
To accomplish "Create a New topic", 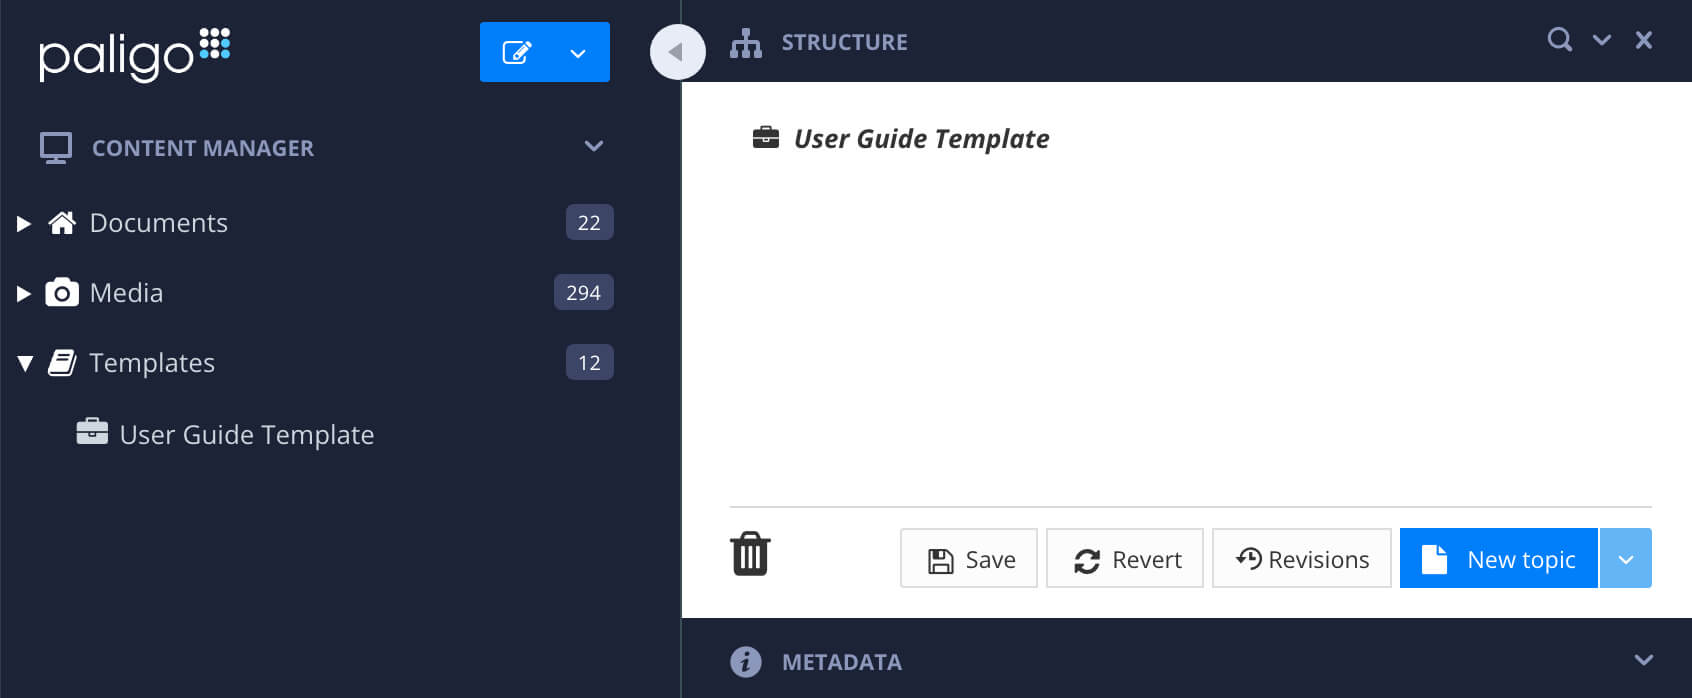I will 1499,558.
